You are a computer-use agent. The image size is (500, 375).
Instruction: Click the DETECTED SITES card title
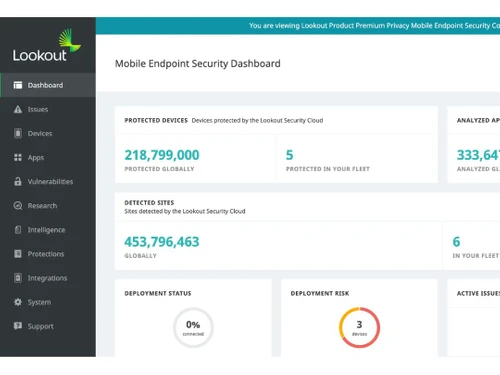click(149, 202)
